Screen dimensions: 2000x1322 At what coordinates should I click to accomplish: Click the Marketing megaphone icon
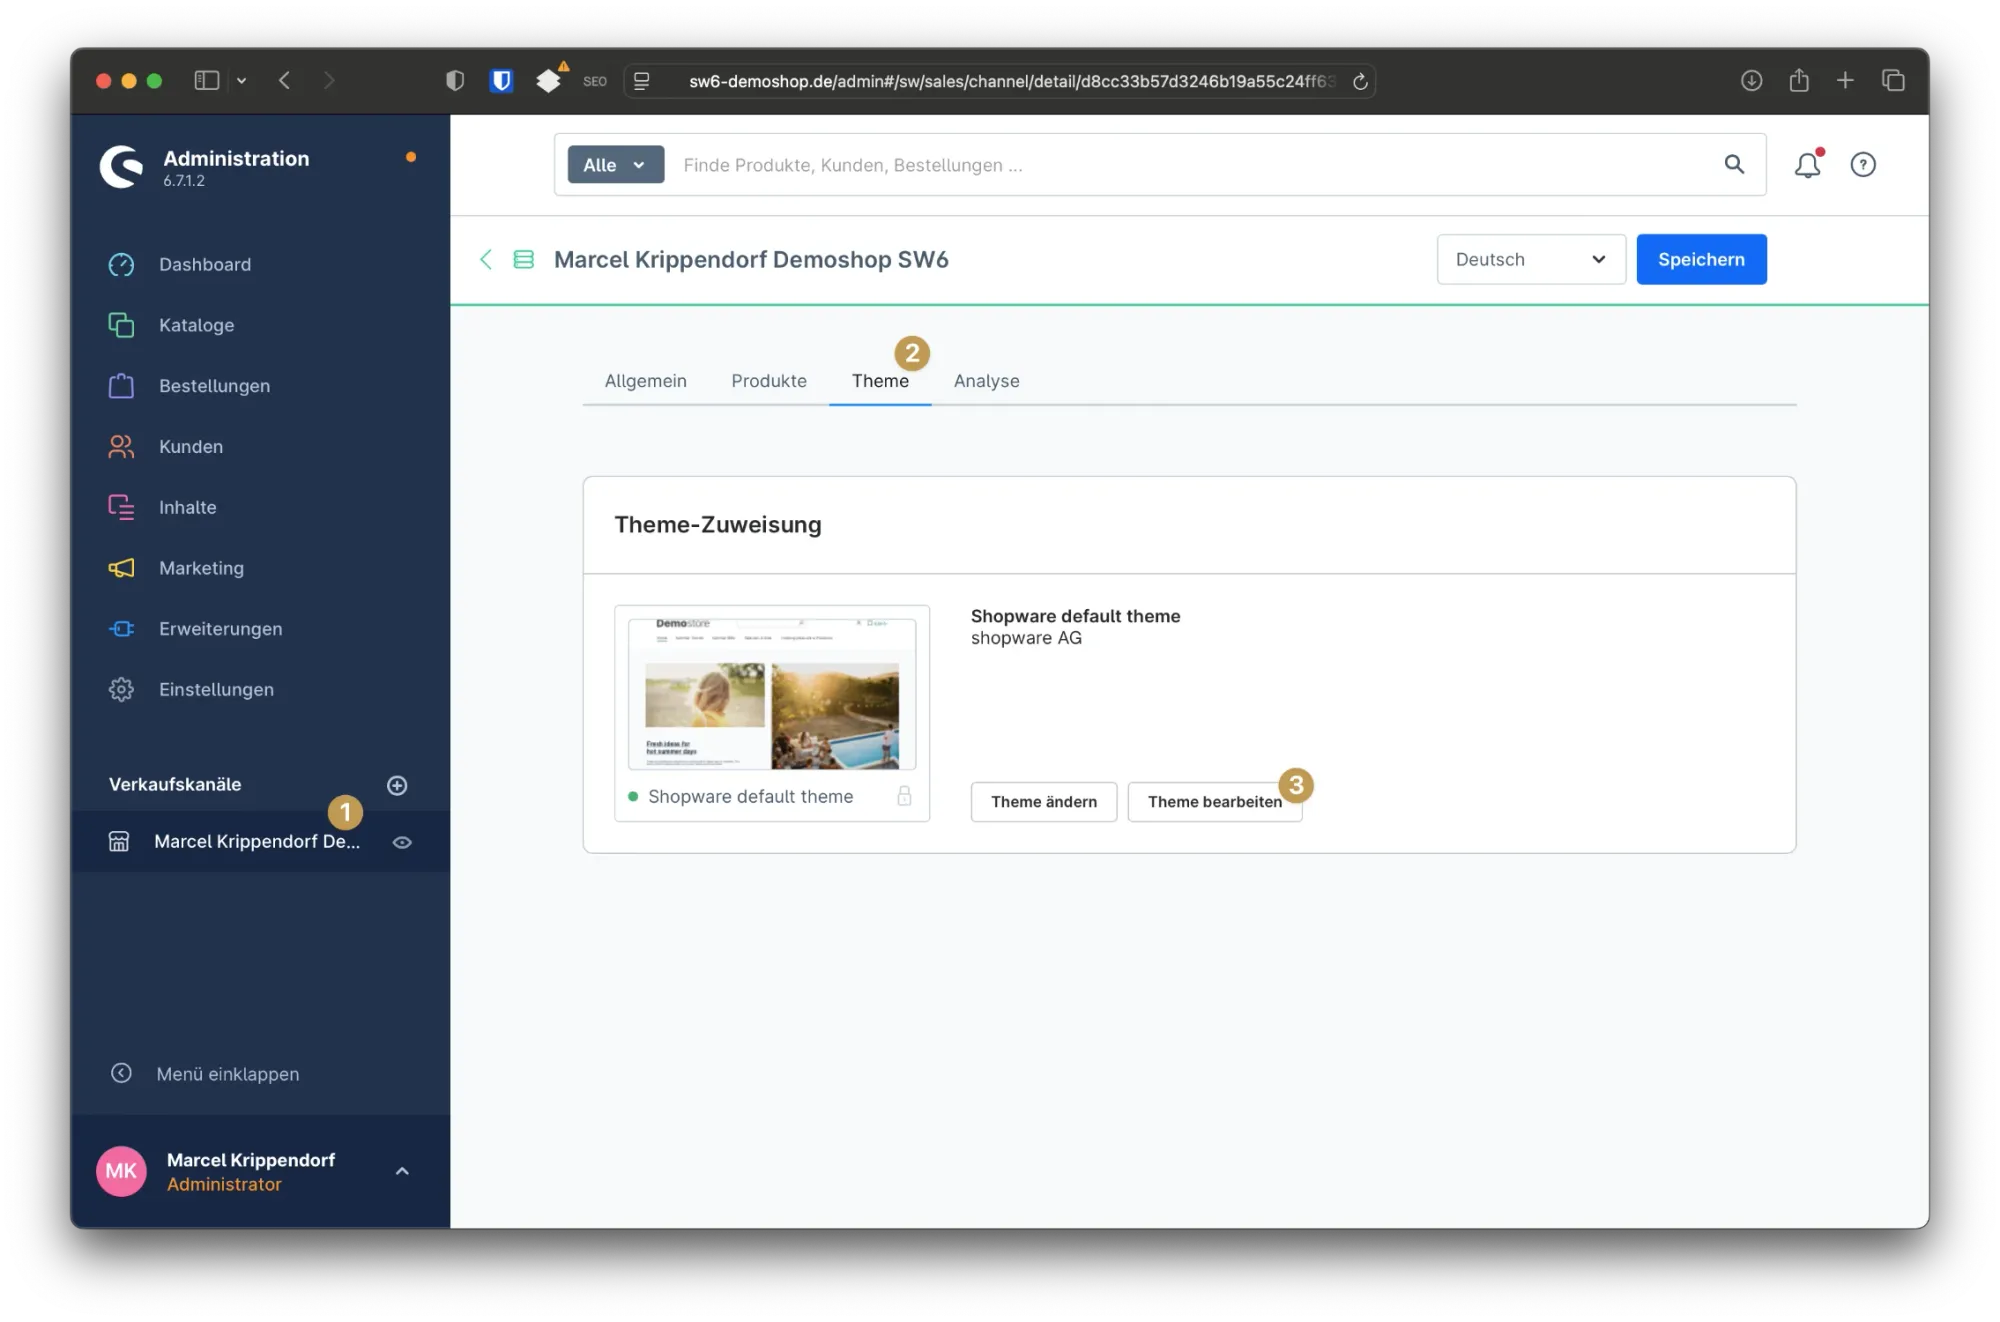121,568
